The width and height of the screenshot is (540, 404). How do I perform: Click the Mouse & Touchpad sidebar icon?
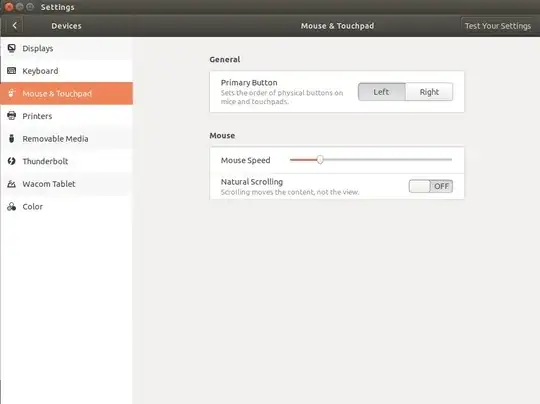(x=11, y=93)
